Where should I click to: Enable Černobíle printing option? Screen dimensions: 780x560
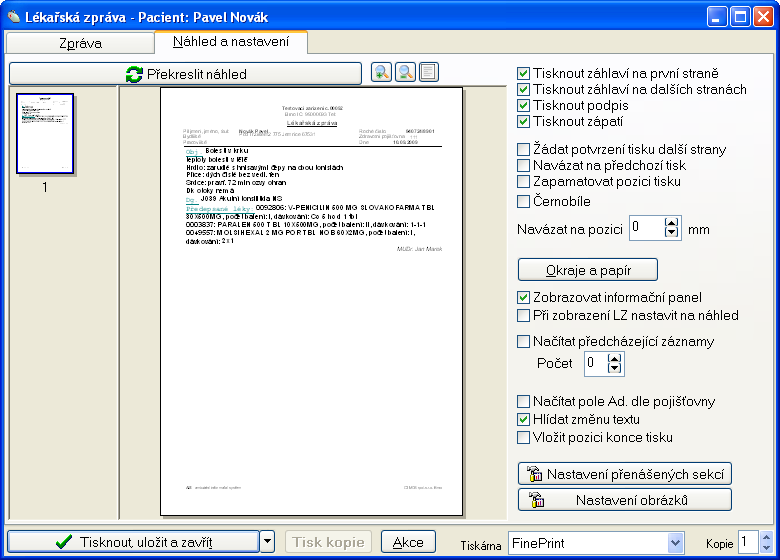(523, 201)
